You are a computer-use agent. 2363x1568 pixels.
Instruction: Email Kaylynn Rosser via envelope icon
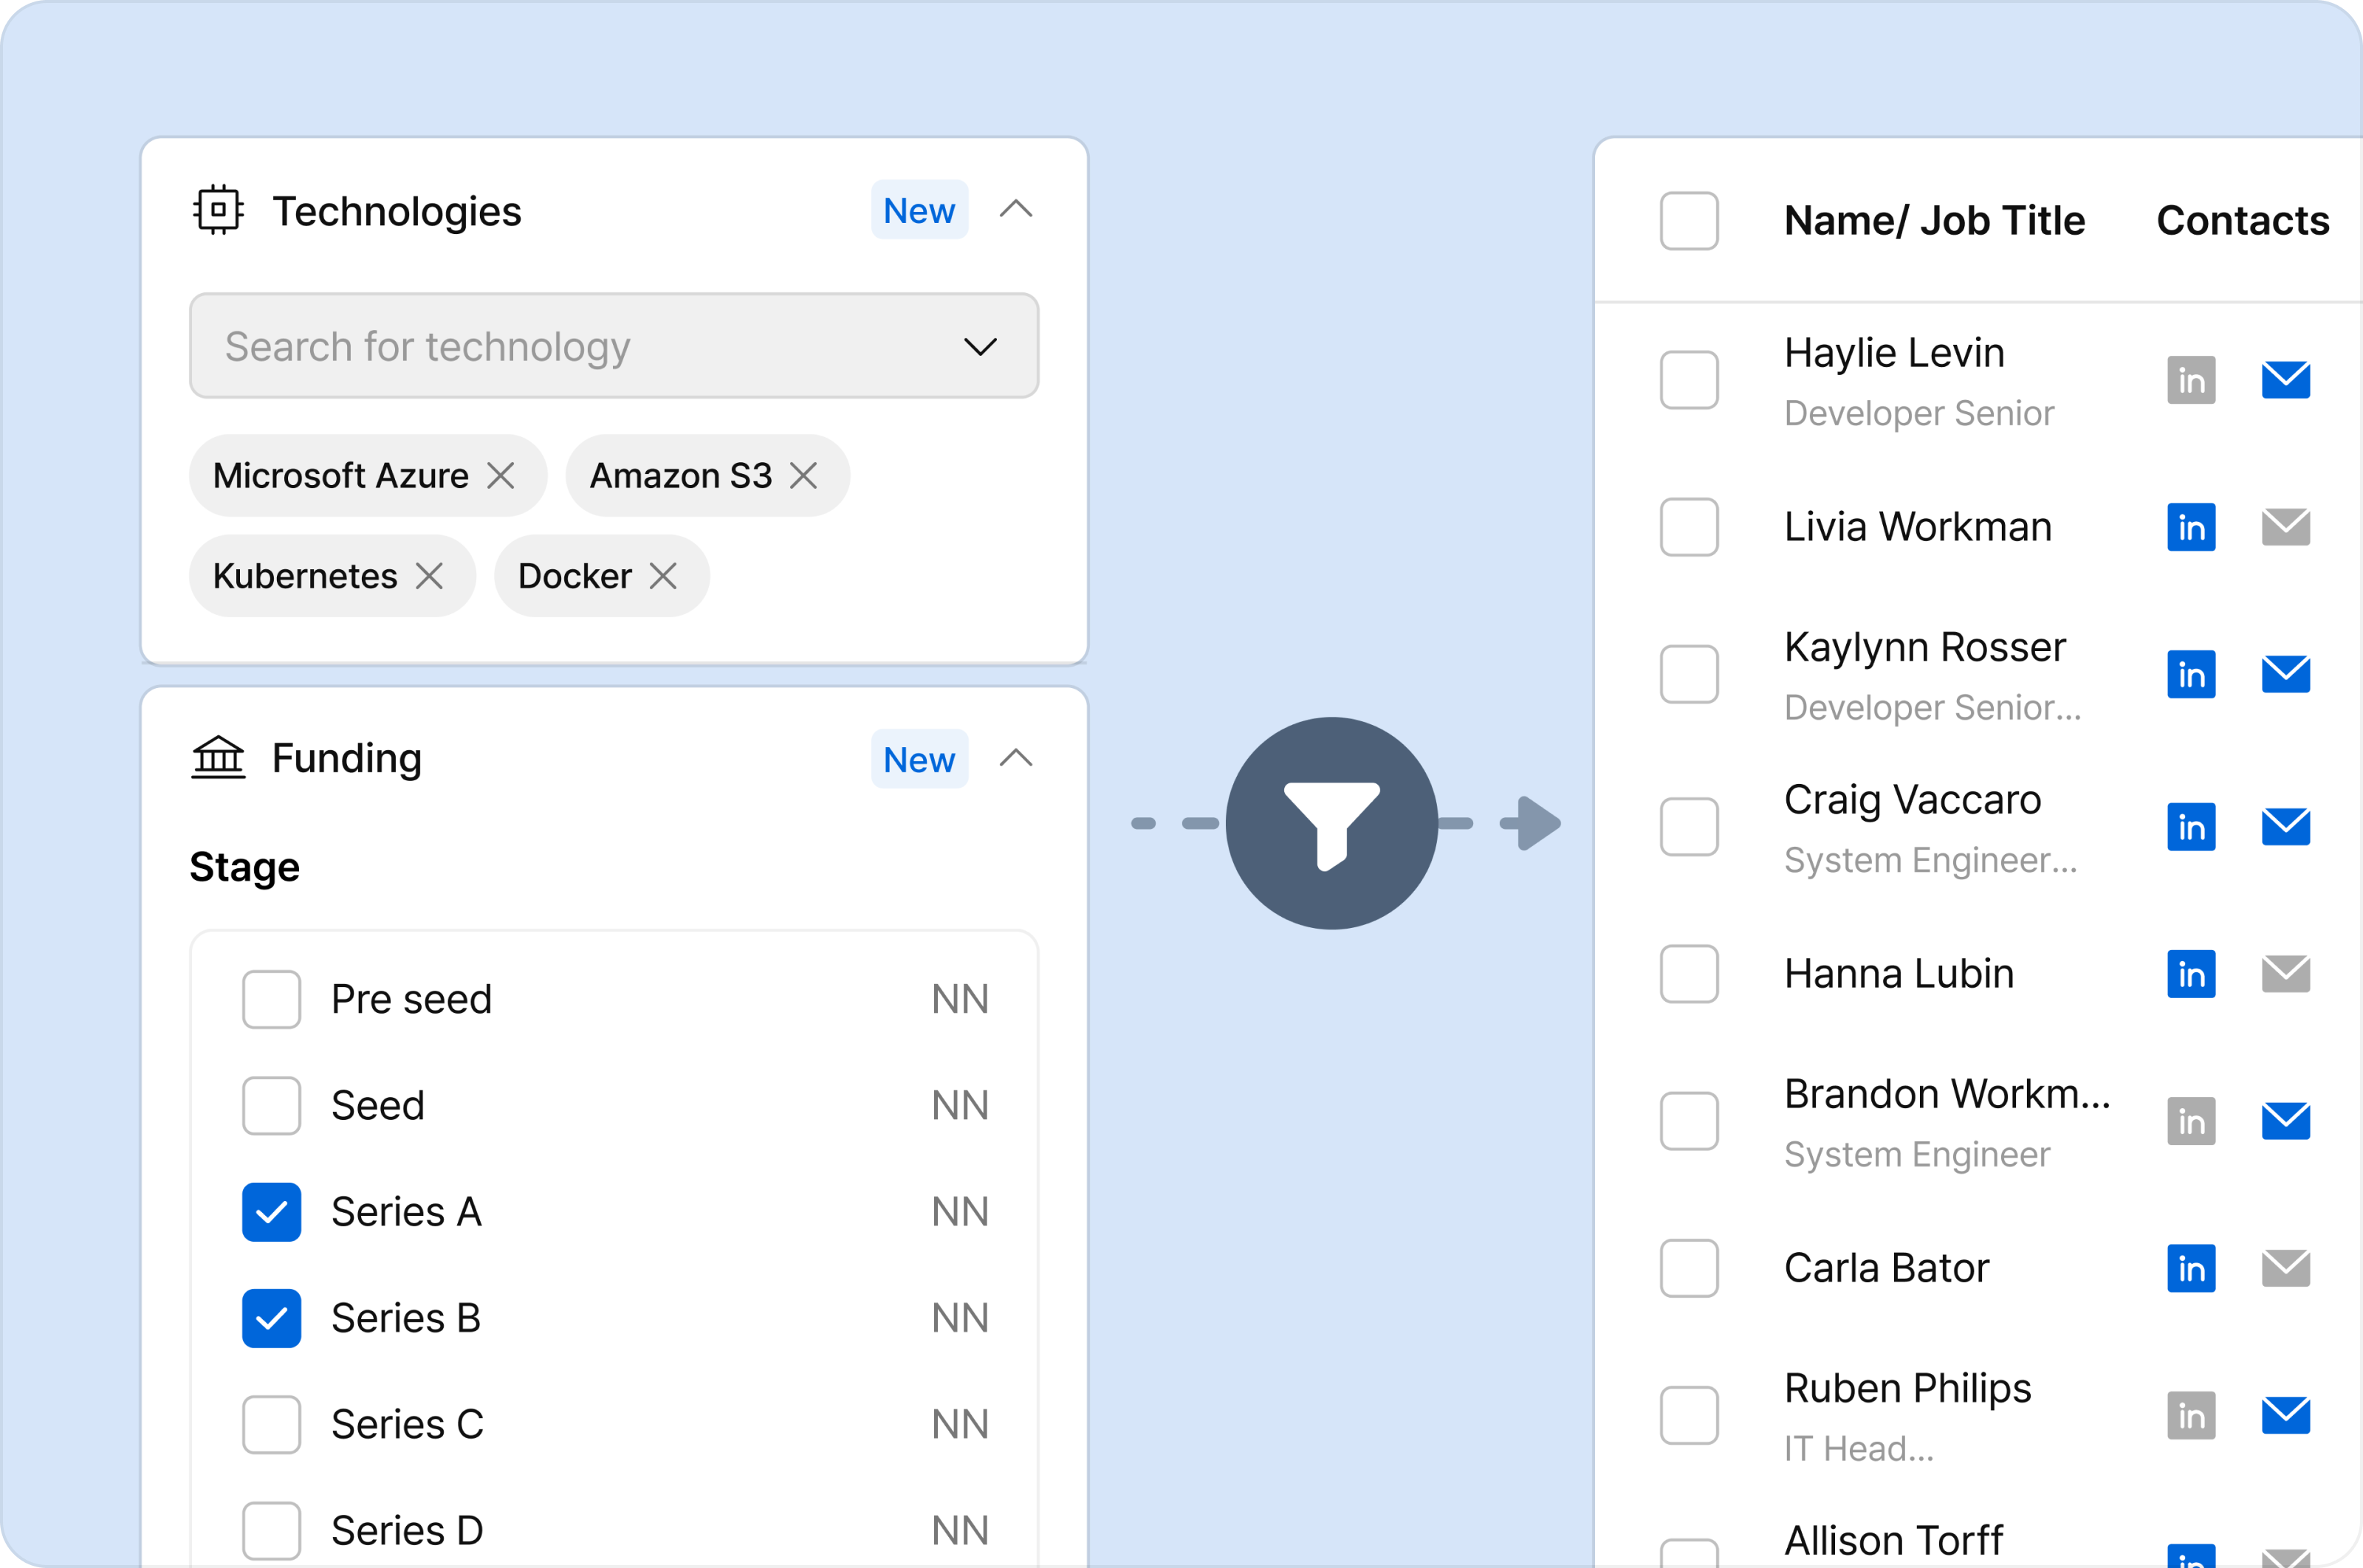(x=2286, y=674)
